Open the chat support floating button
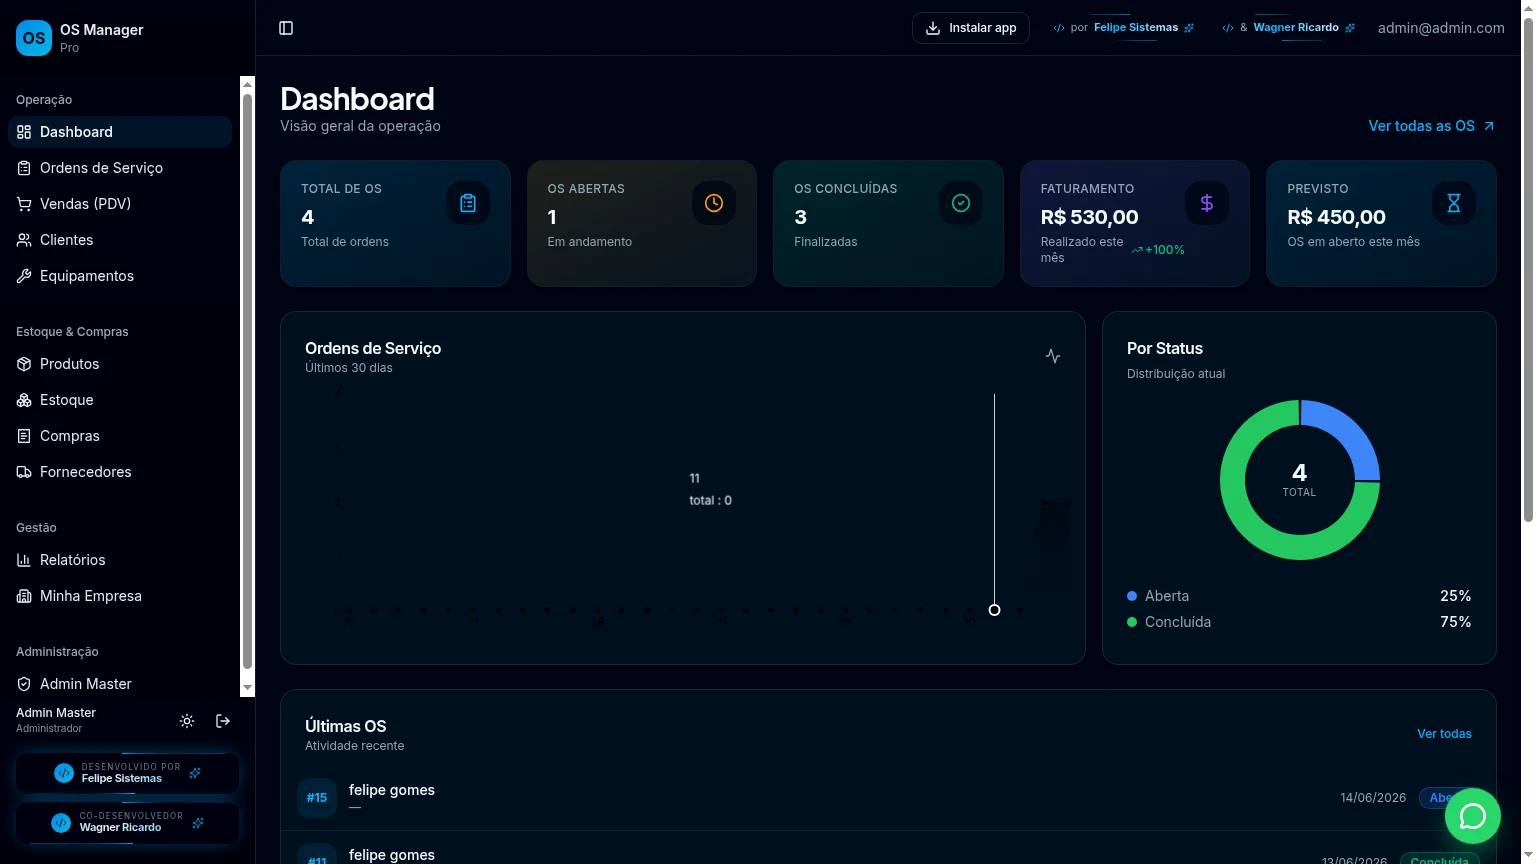 coord(1473,816)
